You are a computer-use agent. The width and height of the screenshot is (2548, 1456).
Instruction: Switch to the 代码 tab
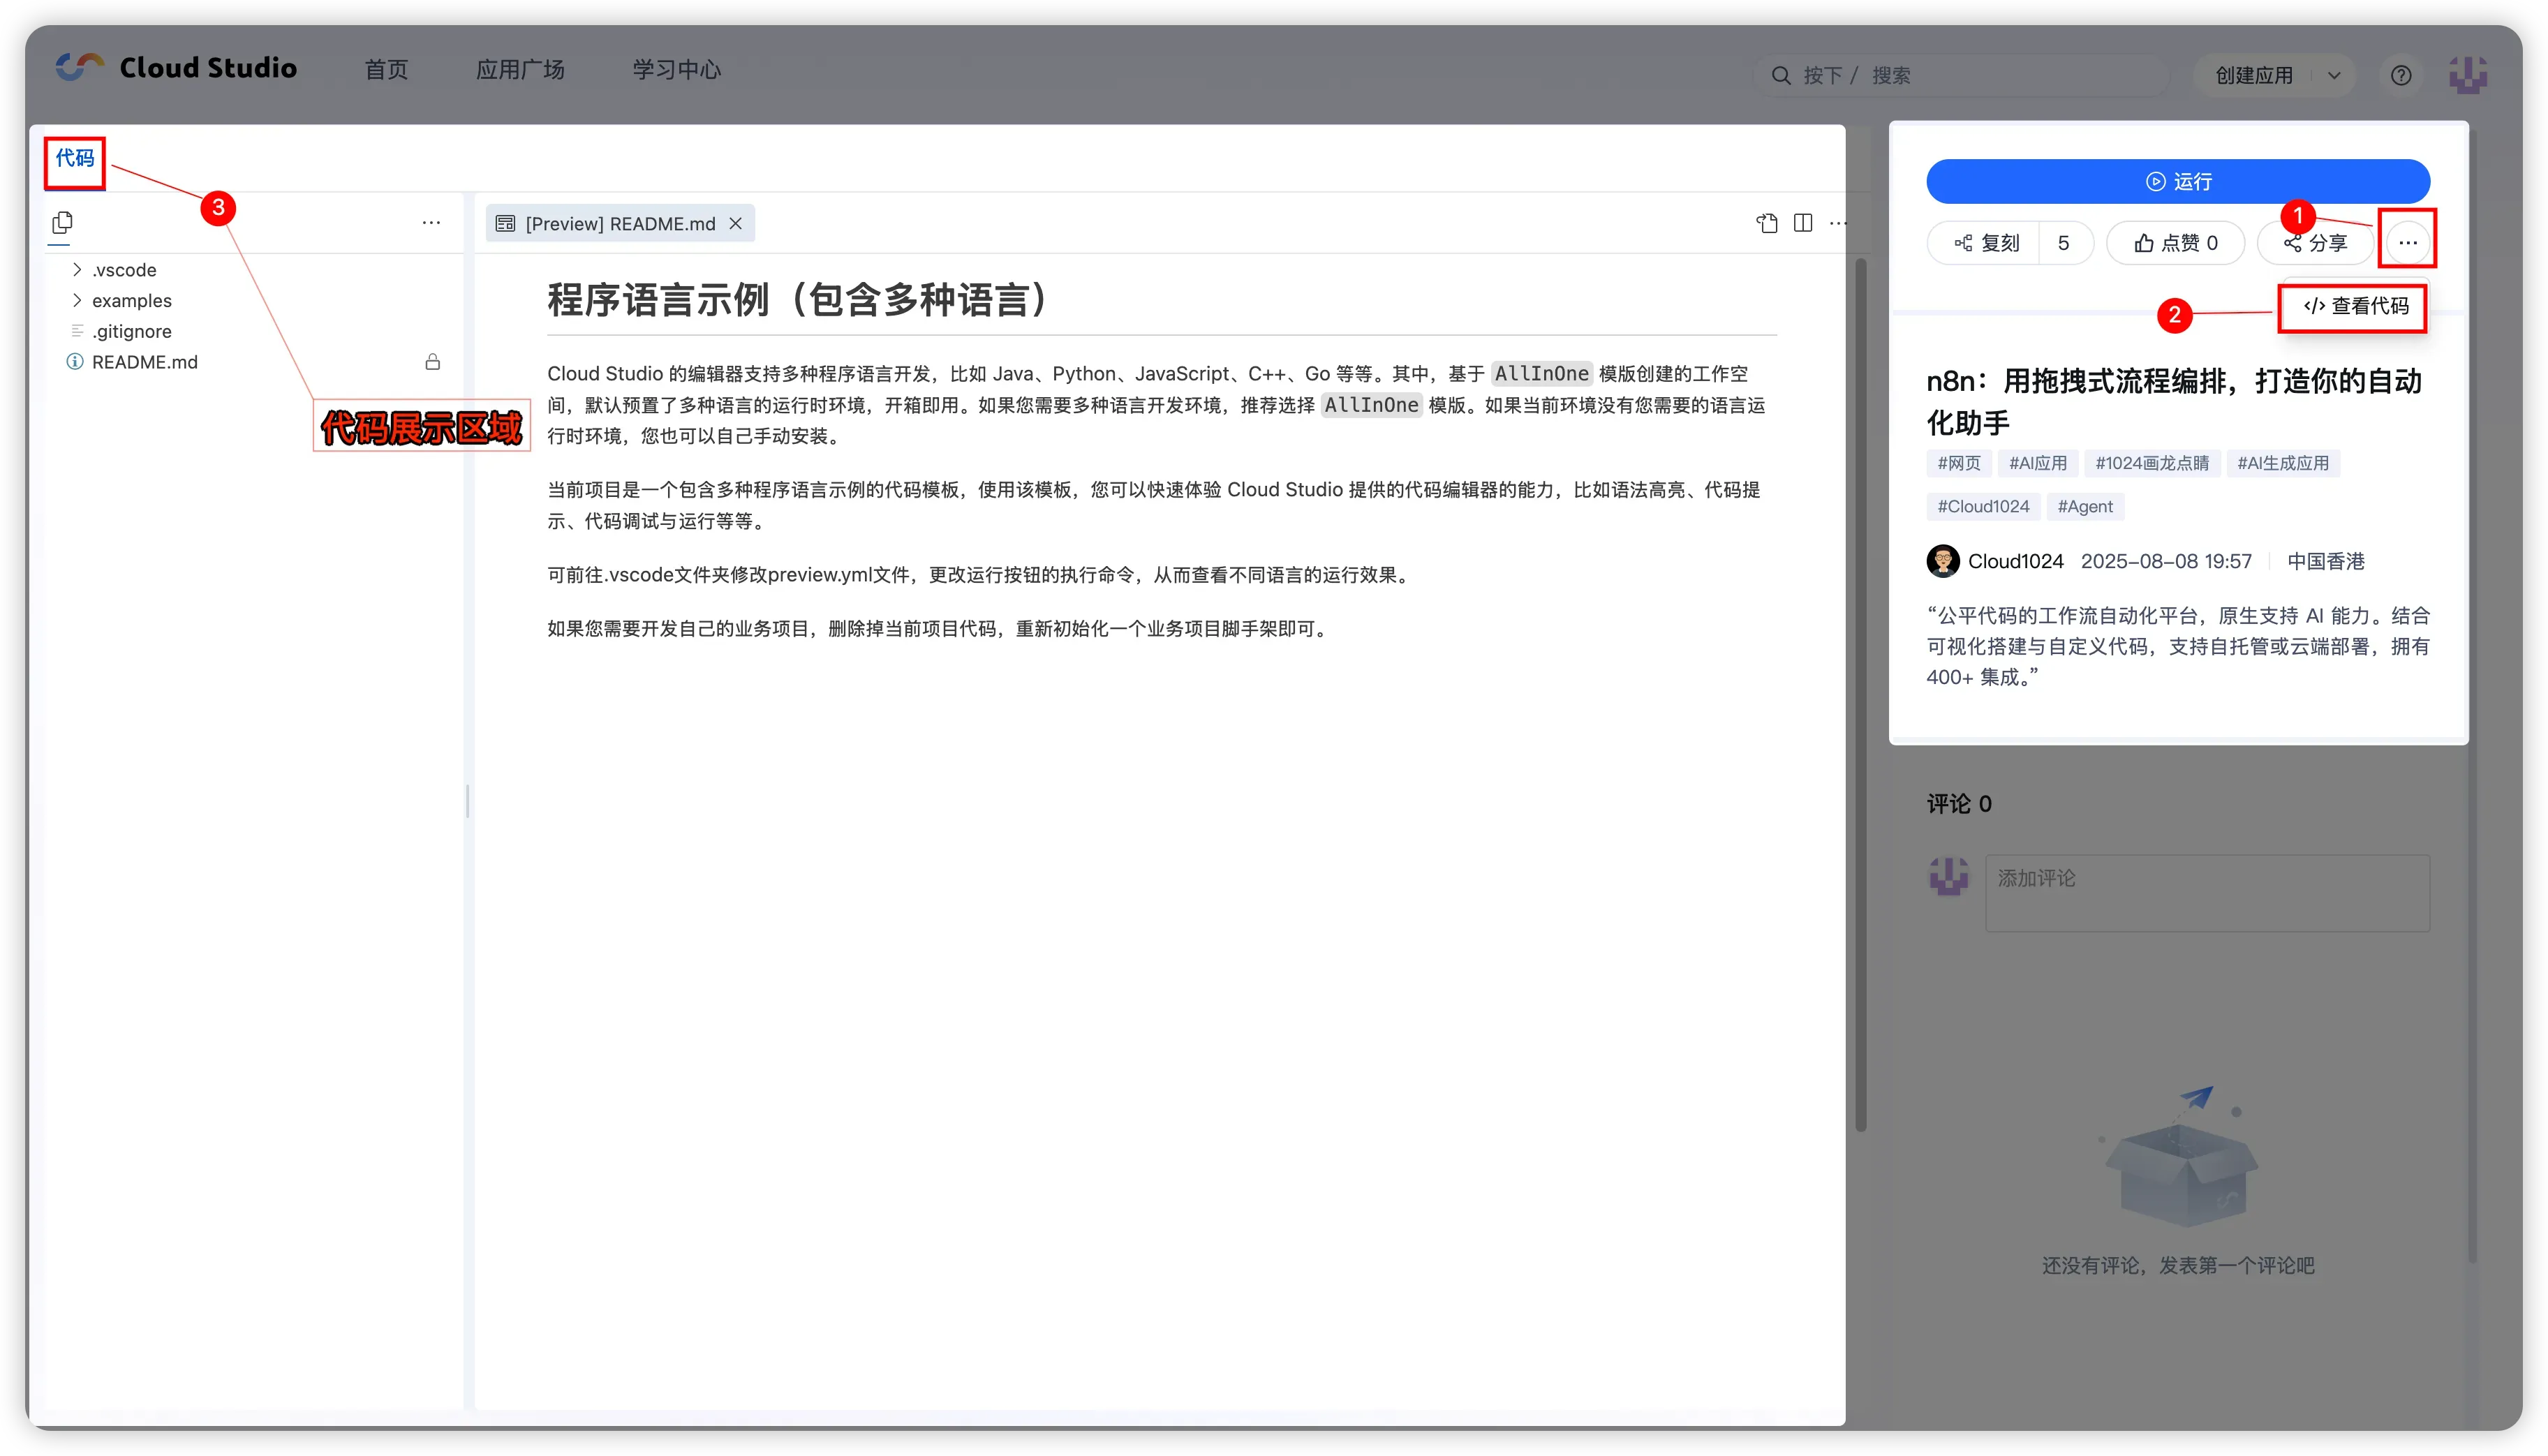coord(74,158)
